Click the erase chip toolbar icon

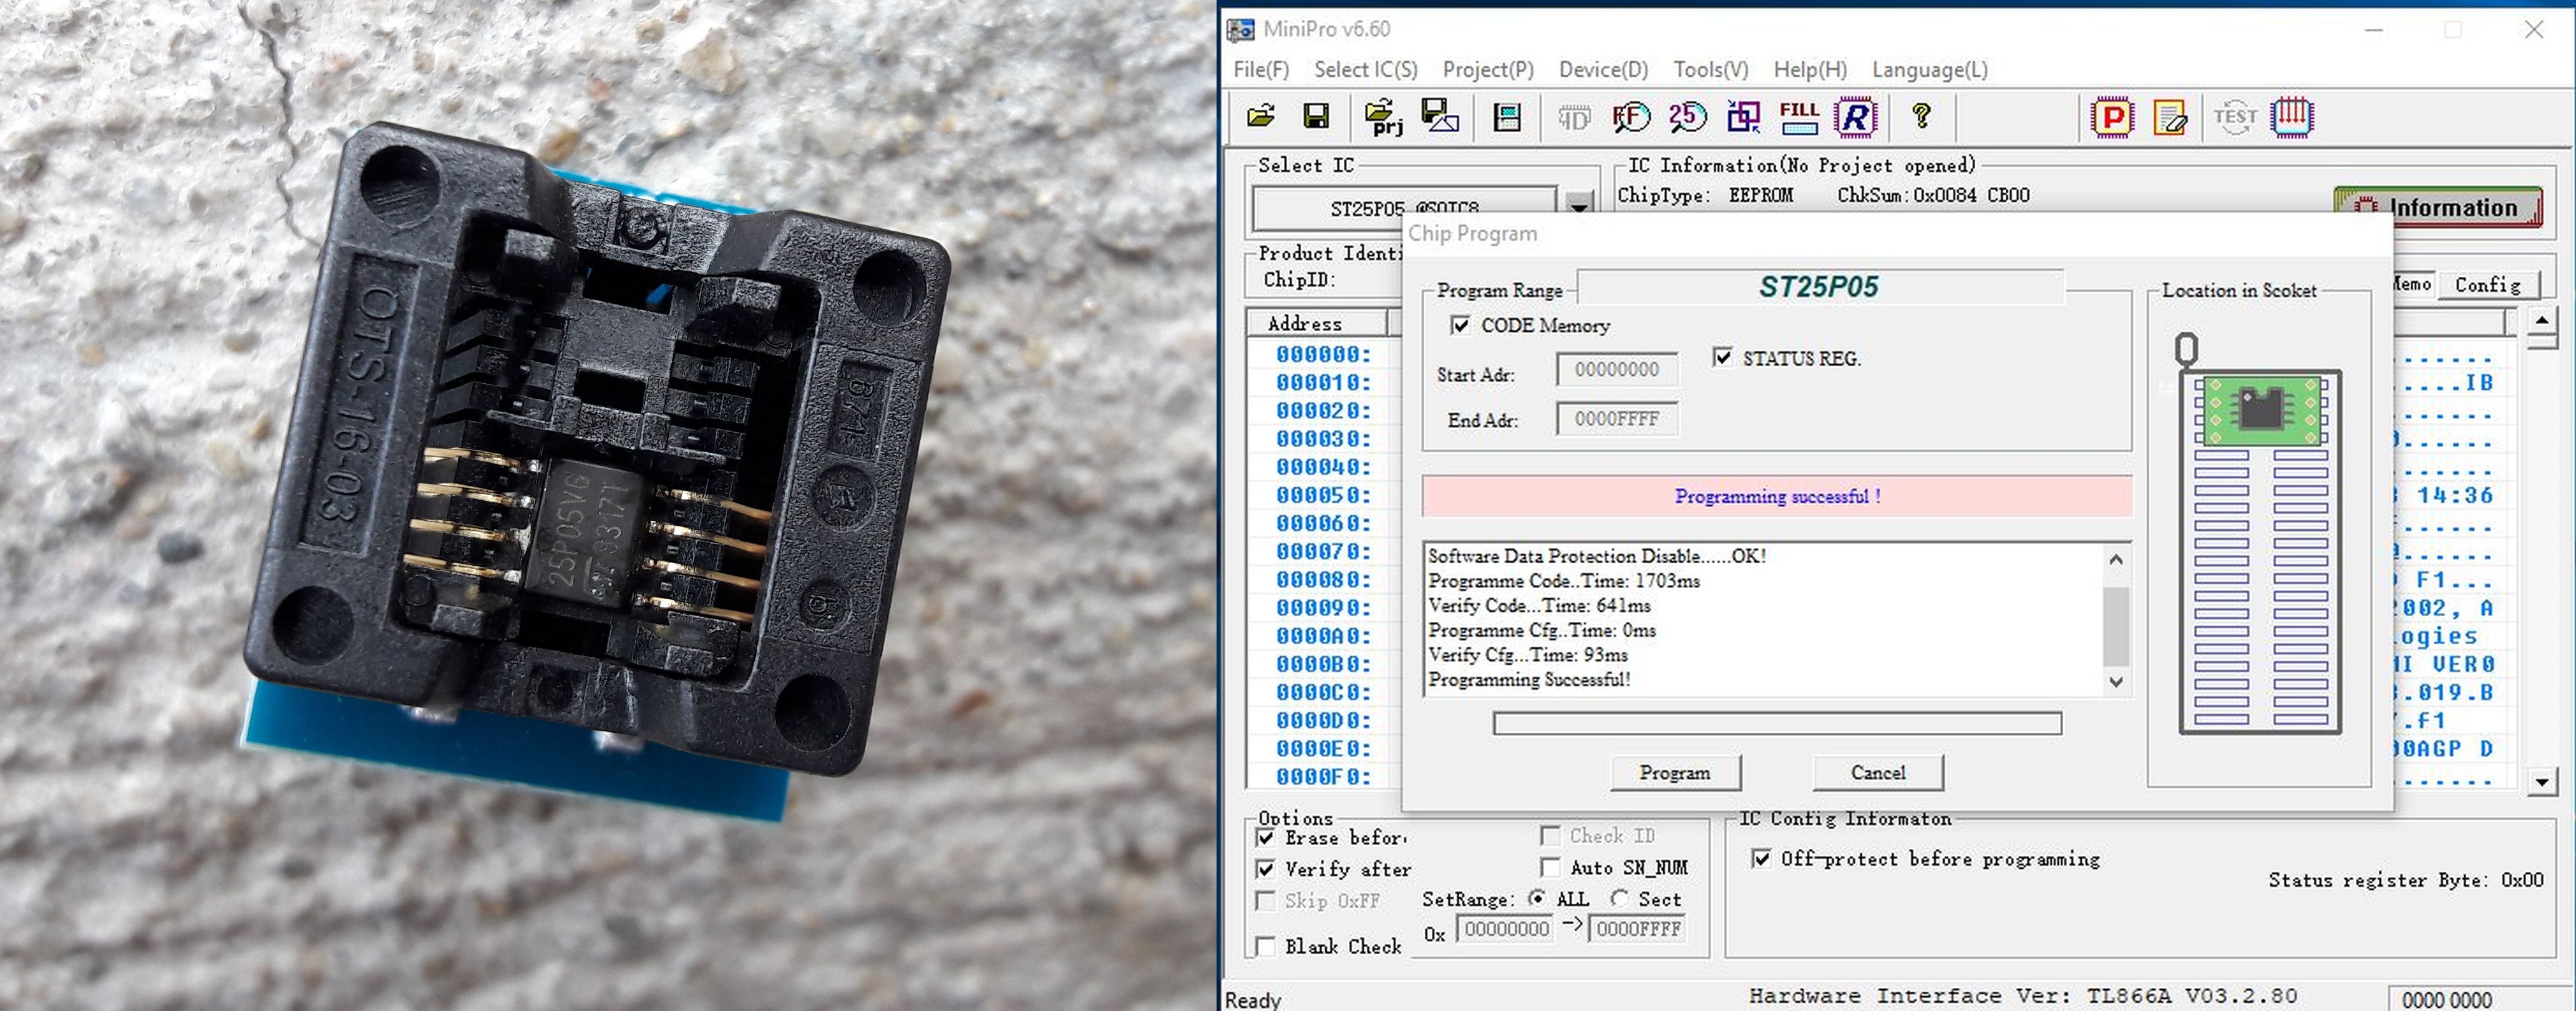2169,117
